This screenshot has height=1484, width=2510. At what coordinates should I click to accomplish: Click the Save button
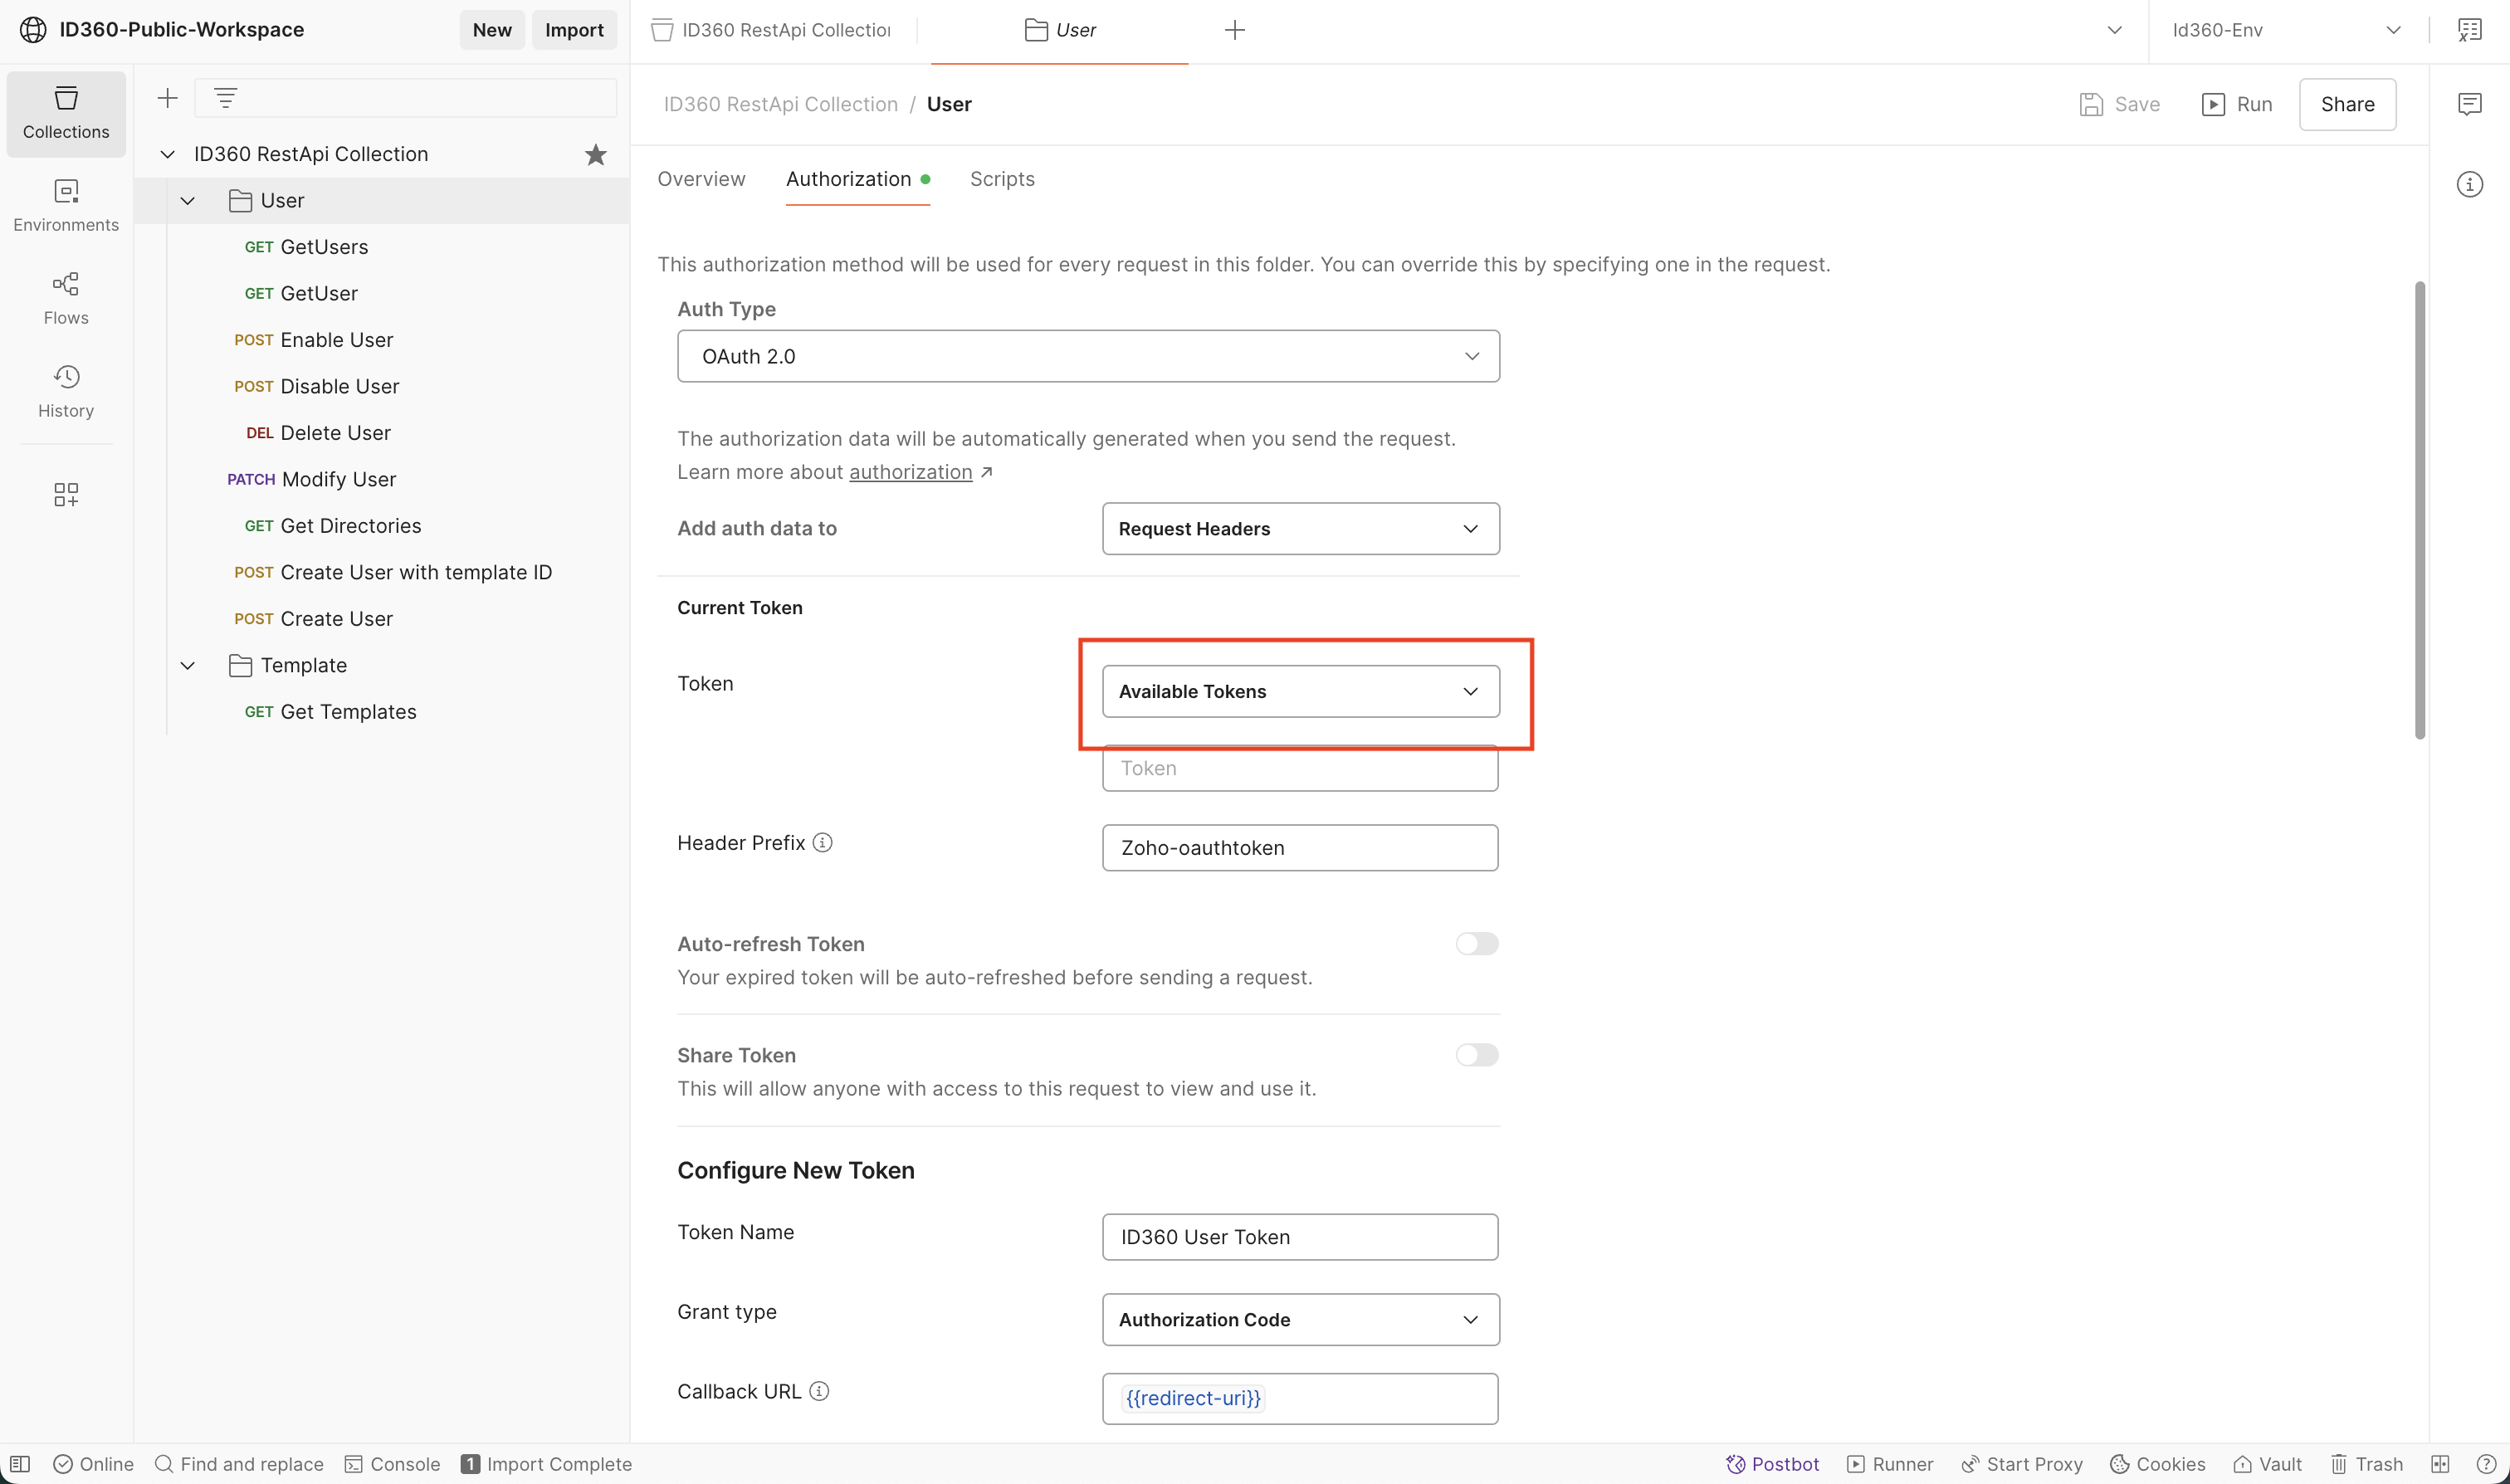(2120, 104)
